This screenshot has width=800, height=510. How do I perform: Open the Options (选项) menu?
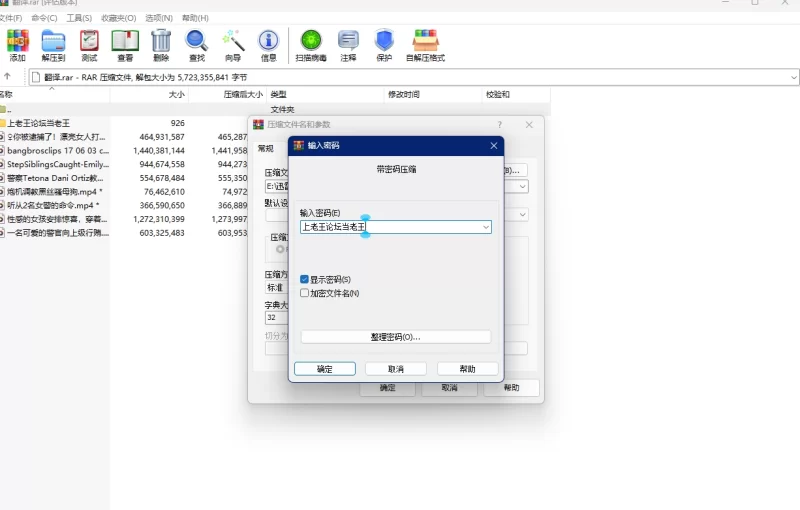(158, 18)
